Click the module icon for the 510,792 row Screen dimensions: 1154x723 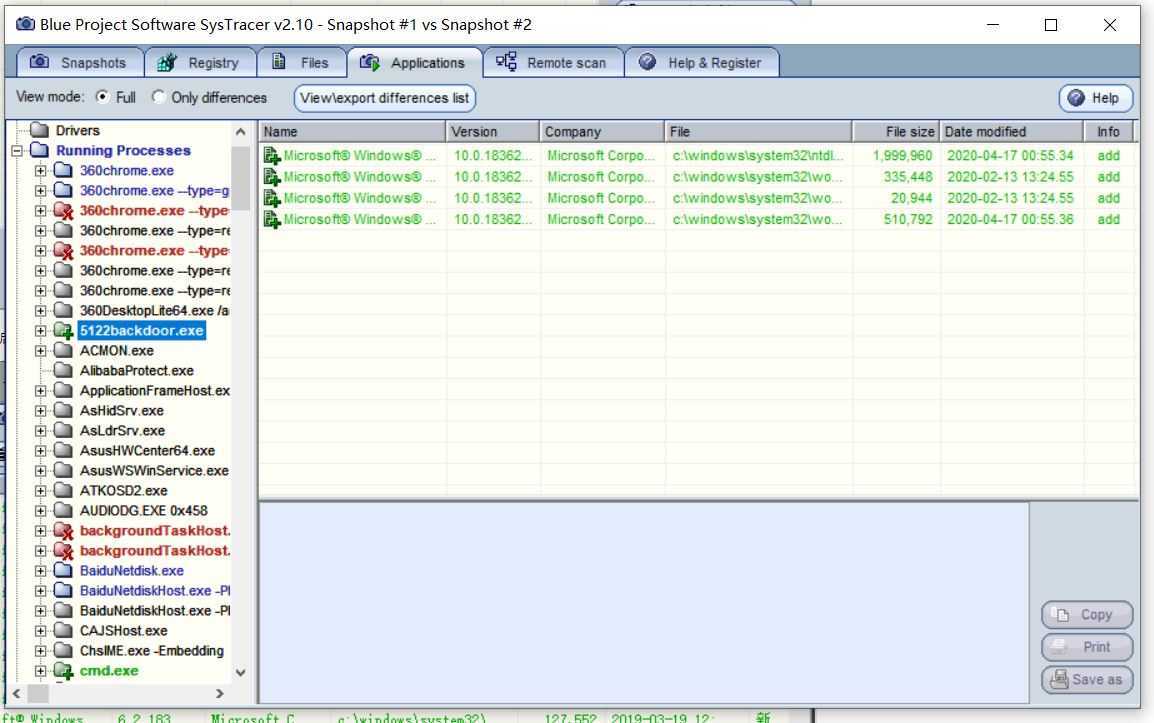pos(272,220)
